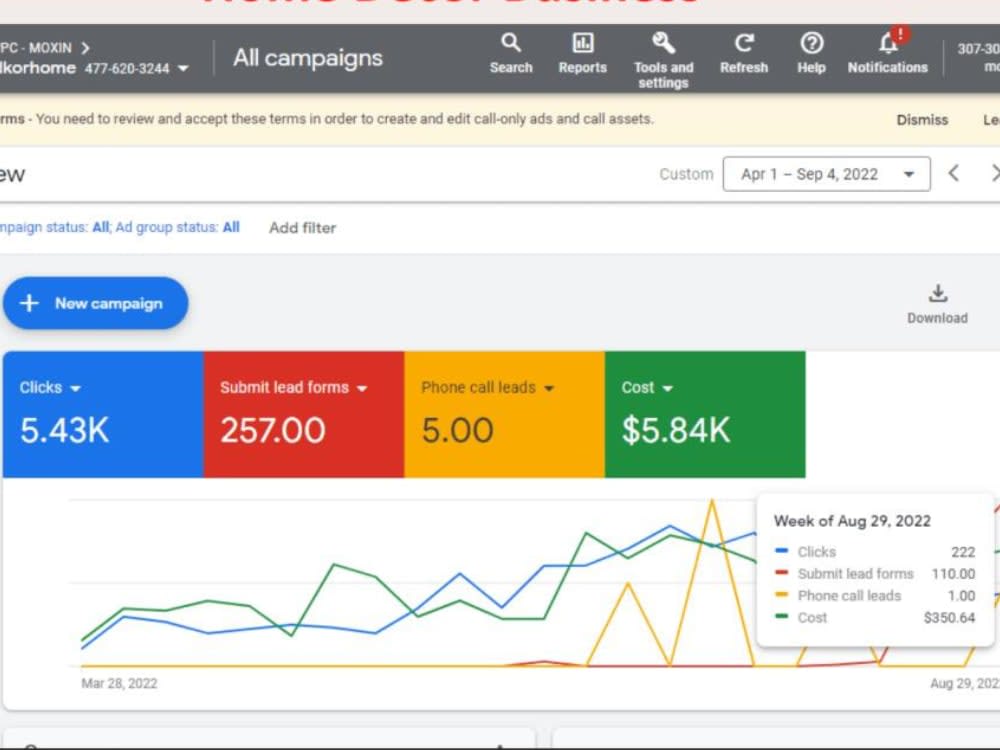This screenshot has width=1000, height=750.
Task: Open account dropdown next to 477-620-3244
Action: click(x=183, y=68)
